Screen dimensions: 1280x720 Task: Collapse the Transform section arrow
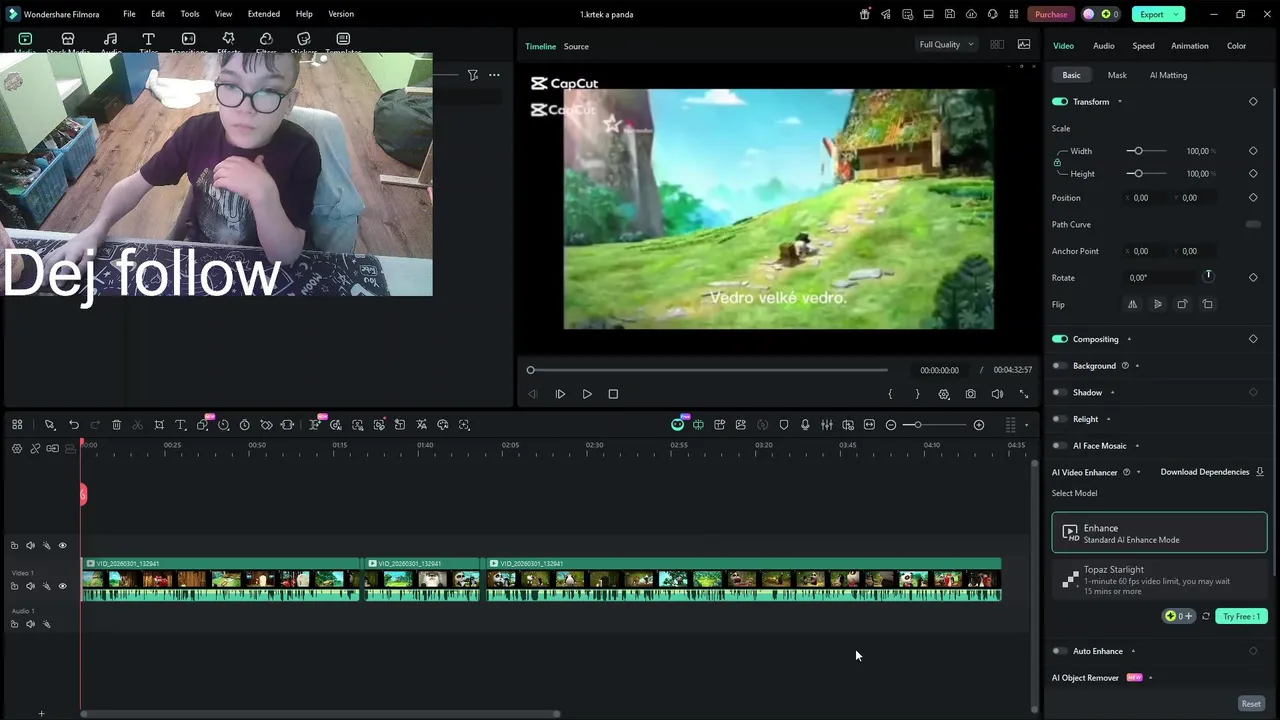[x=1119, y=102]
